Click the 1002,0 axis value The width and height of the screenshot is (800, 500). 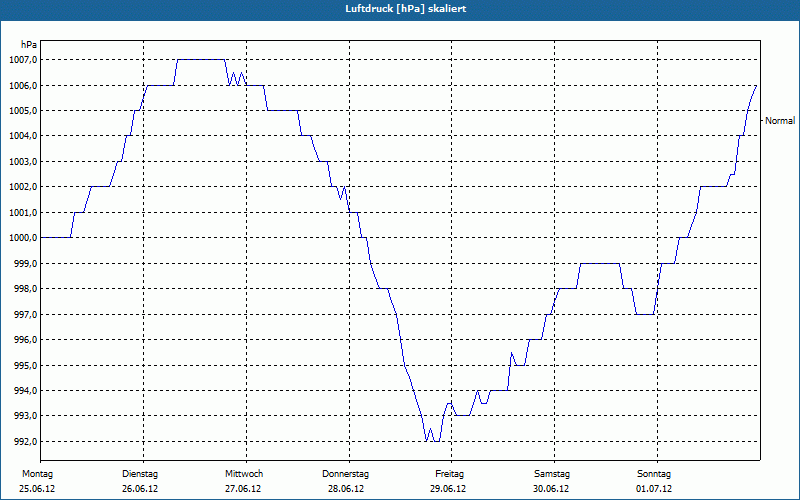[23, 187]
